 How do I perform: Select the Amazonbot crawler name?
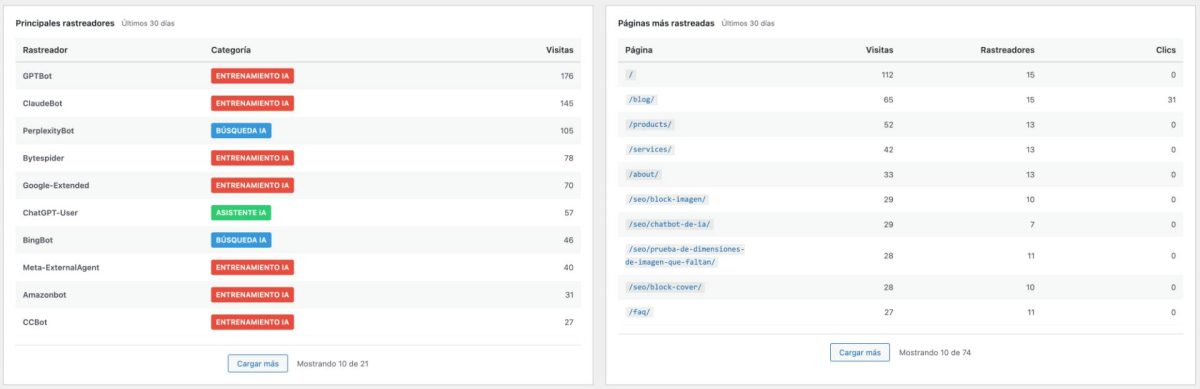click(46, 294)
